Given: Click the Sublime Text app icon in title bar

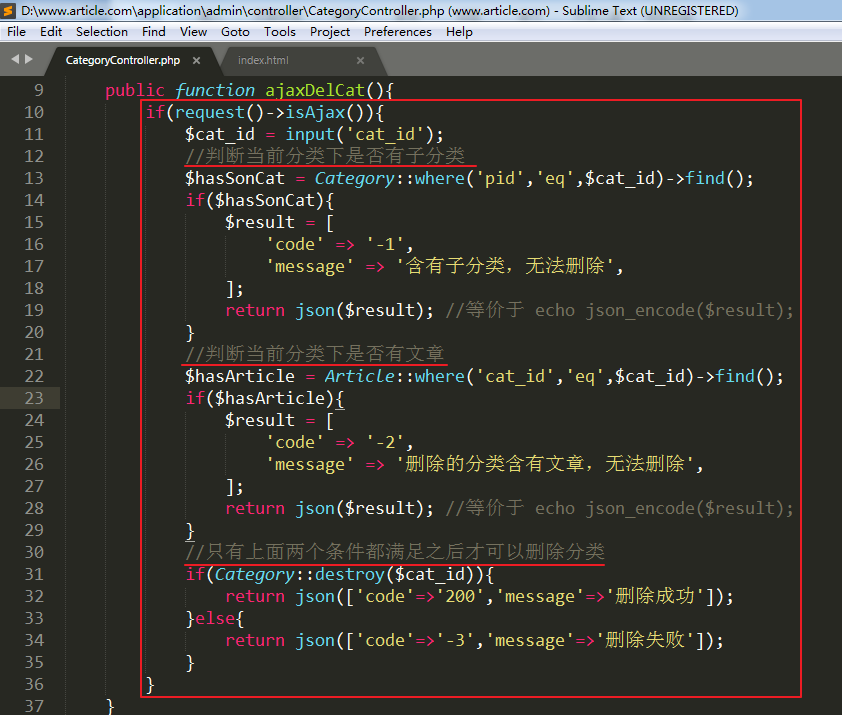Looking at the screenshot, I should coord(8,10).
